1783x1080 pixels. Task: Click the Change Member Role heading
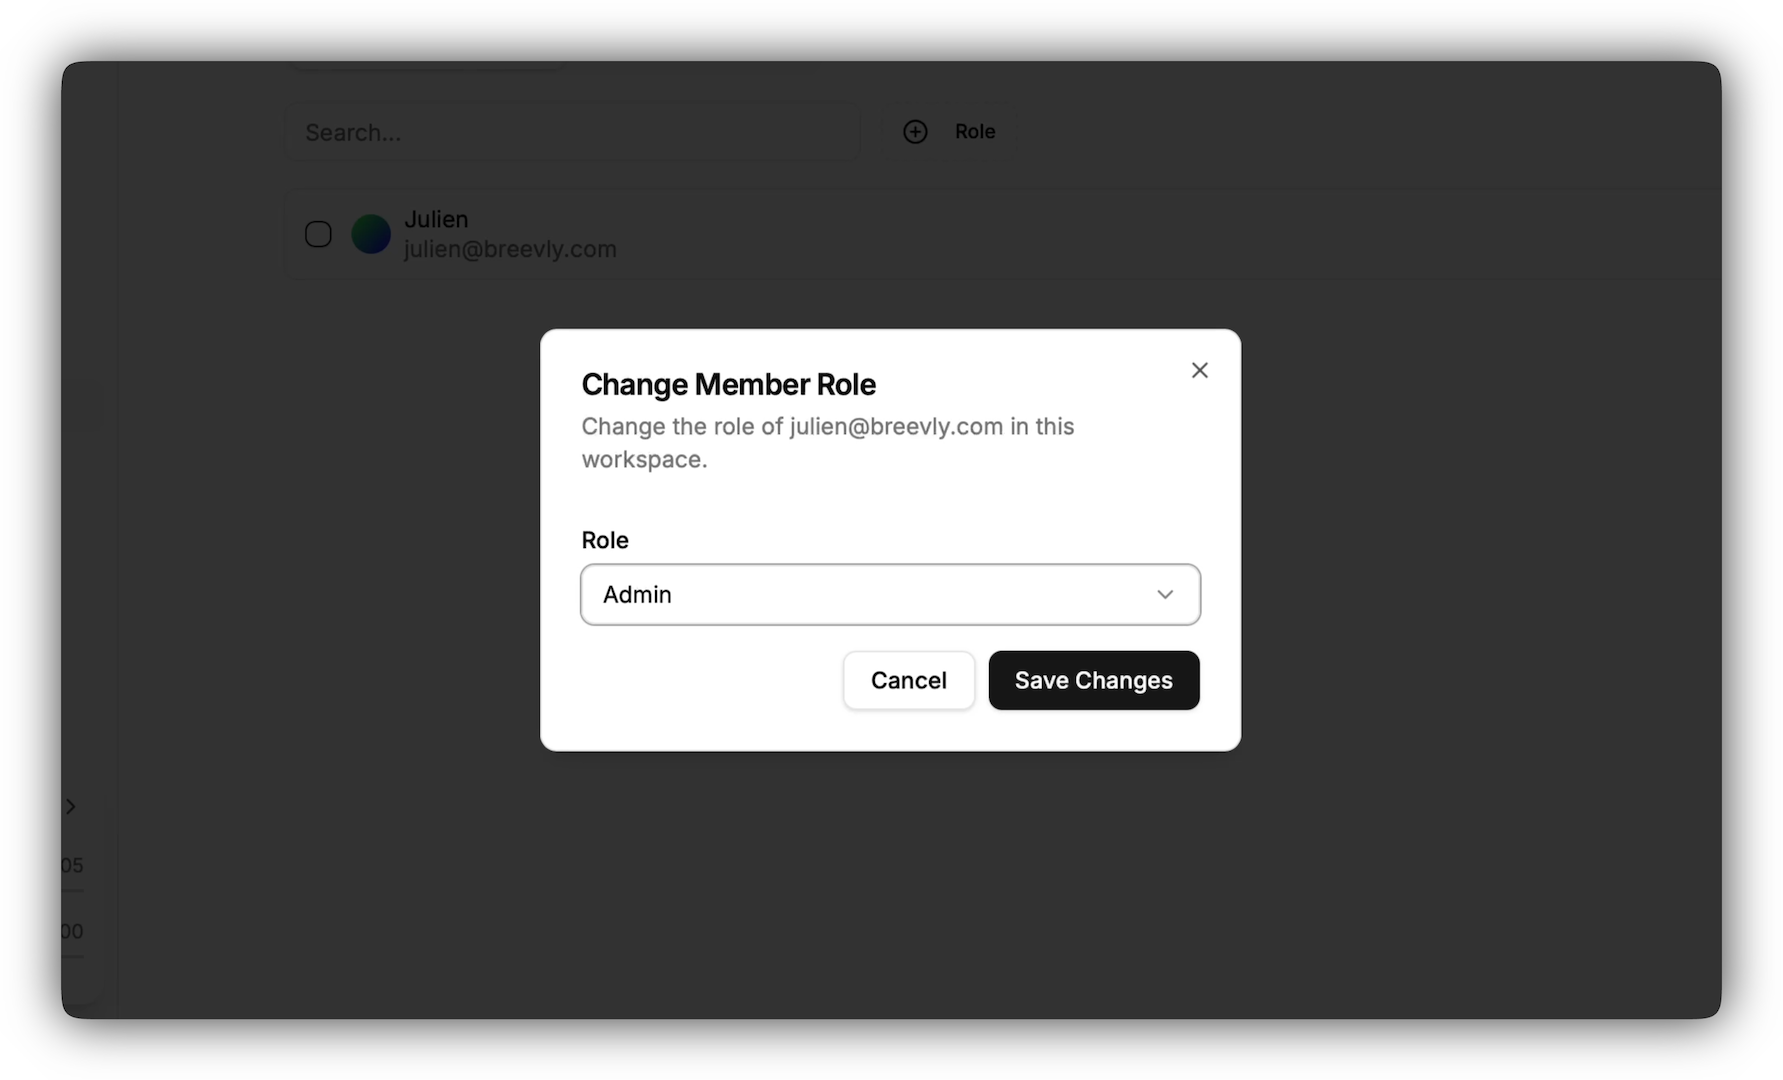pos(728,385)
